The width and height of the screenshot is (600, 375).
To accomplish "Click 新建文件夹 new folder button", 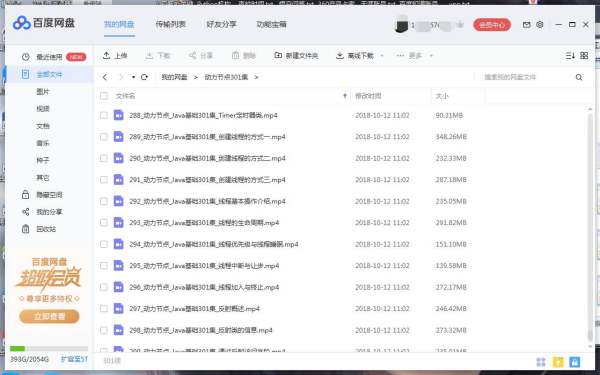I will click(296, 56).
